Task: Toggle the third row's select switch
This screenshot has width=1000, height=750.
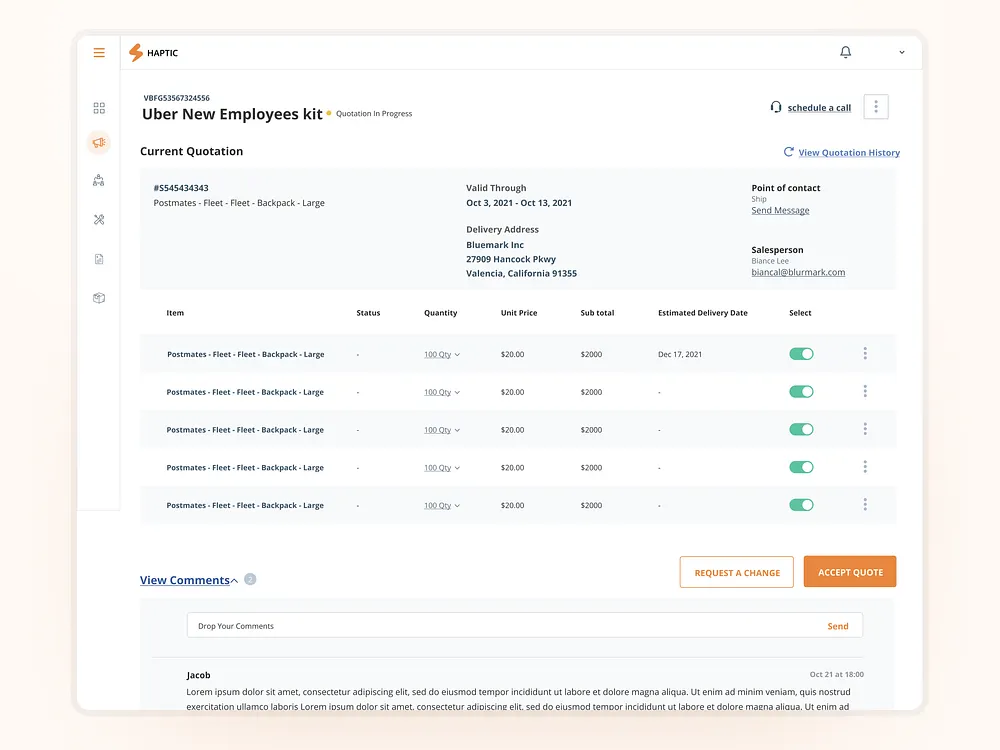Action: (801, 429)
